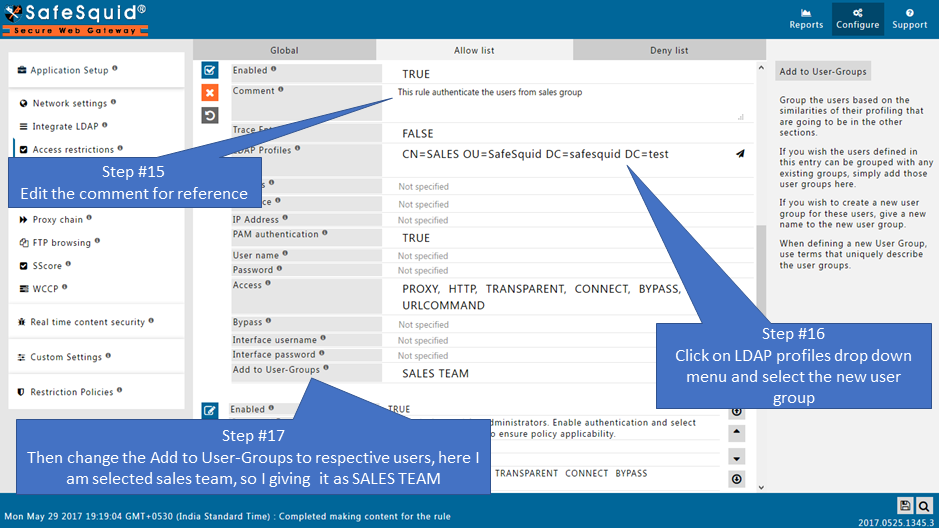This screenshot has width=939, height=528.
Task: Click info dot beside Add to User-Groups field
Action: pyautogui.click(x=326, y=368)
